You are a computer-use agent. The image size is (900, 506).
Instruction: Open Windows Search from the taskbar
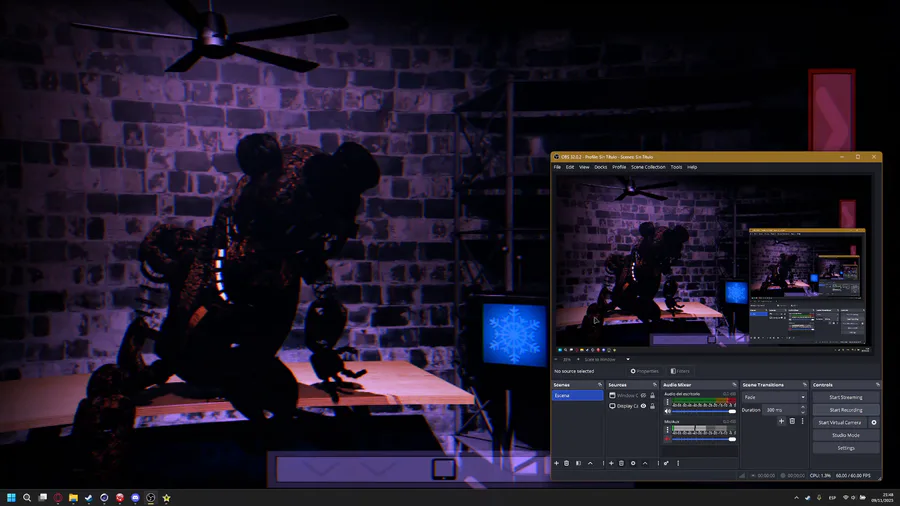[x=27, y=497]
